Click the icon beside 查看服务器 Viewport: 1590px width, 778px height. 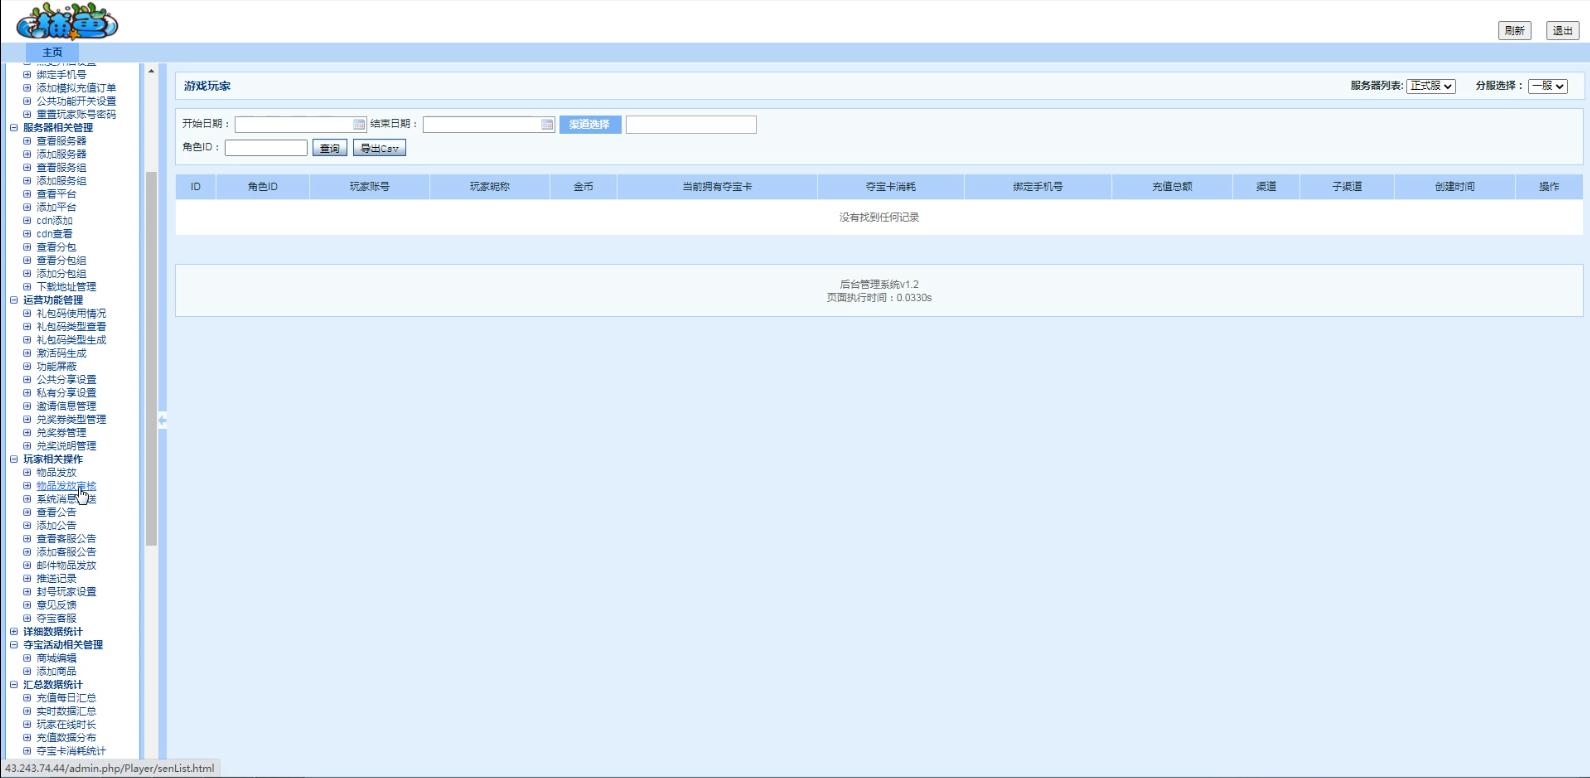pyautogui.click(x=28, y=141)
